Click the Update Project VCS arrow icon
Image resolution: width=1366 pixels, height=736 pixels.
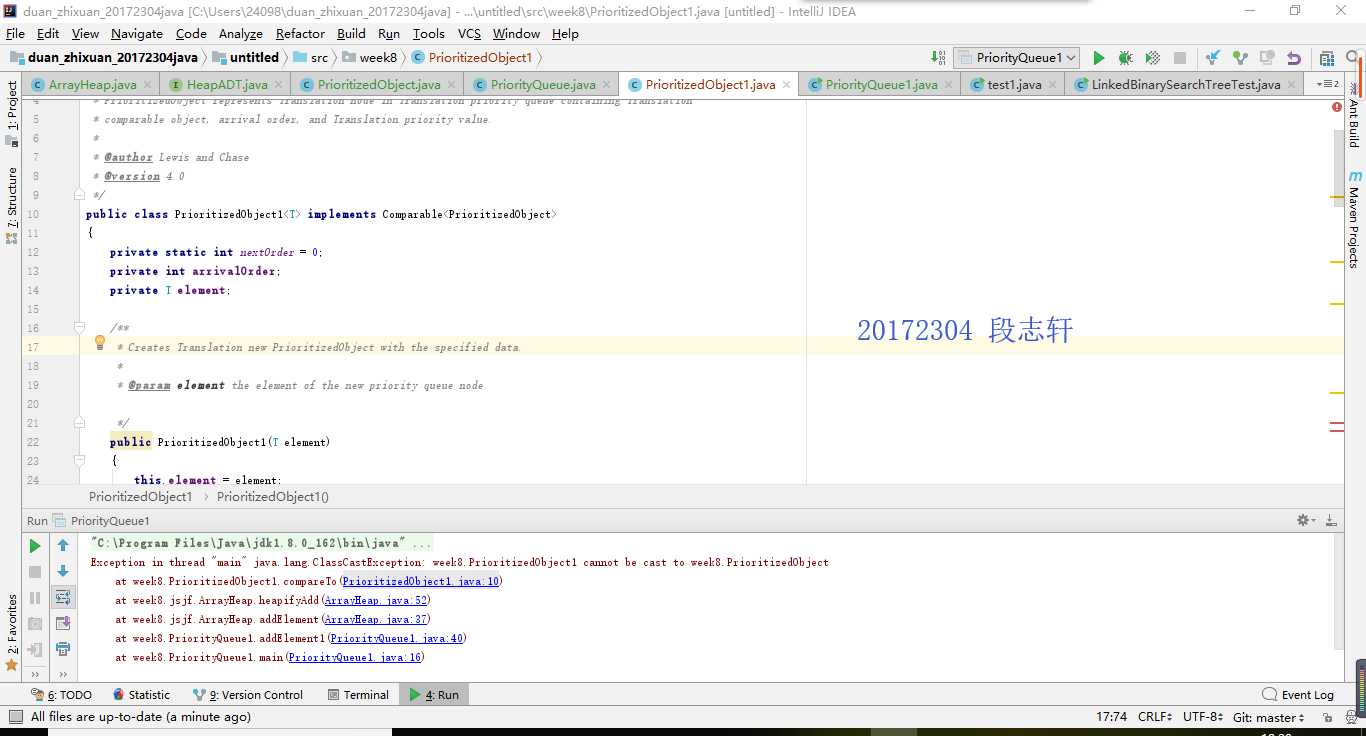click(x=1213, y=58)
